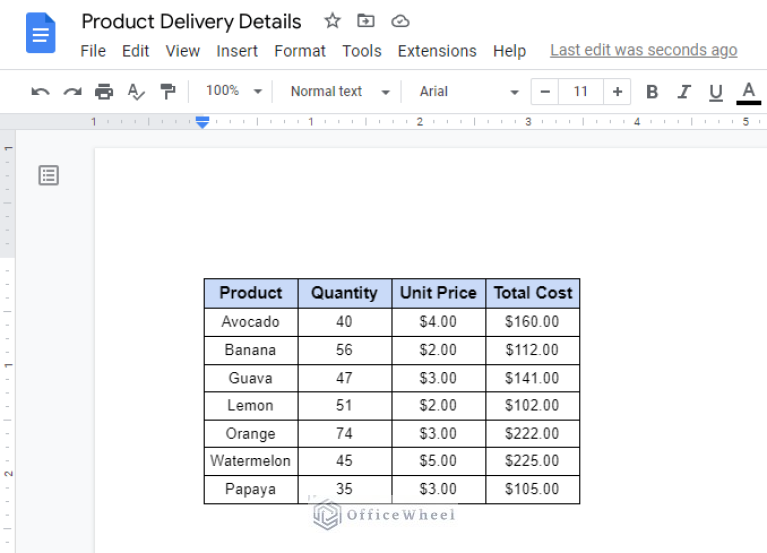
Task: Click the $4.00 unit price cell
Action: (x=438, y=322)
